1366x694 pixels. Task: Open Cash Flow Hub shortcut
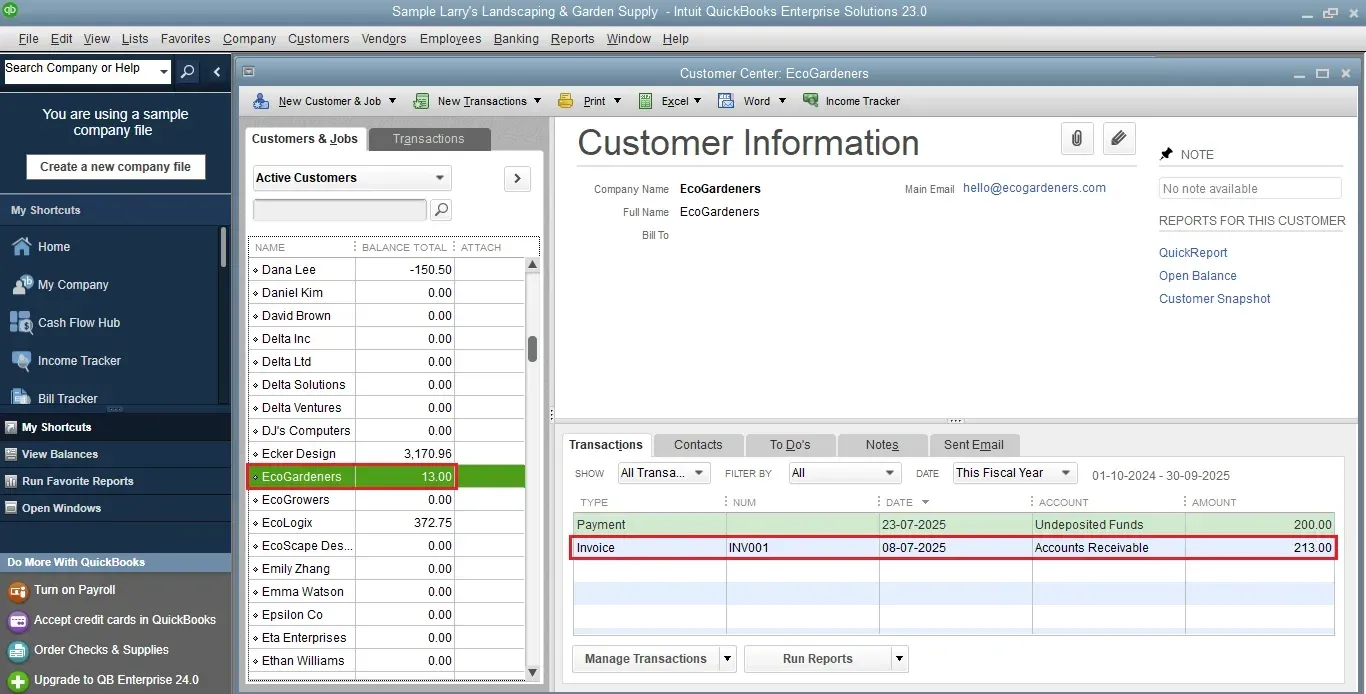64,323
